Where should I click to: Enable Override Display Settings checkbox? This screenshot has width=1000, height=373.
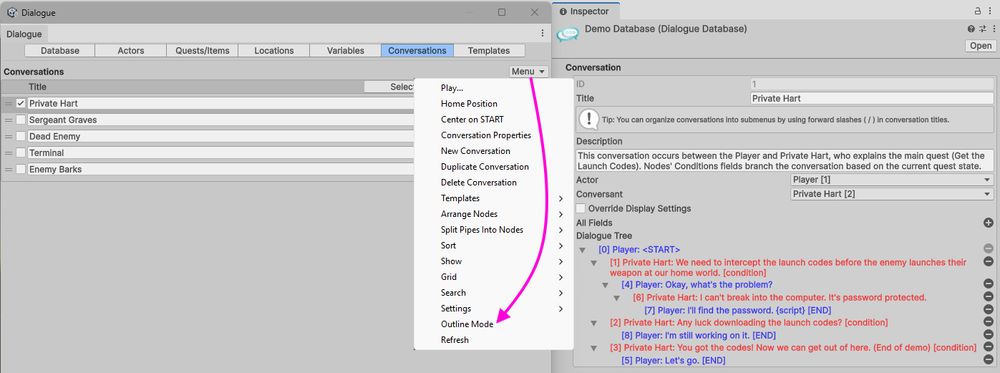tap(581, 208)
